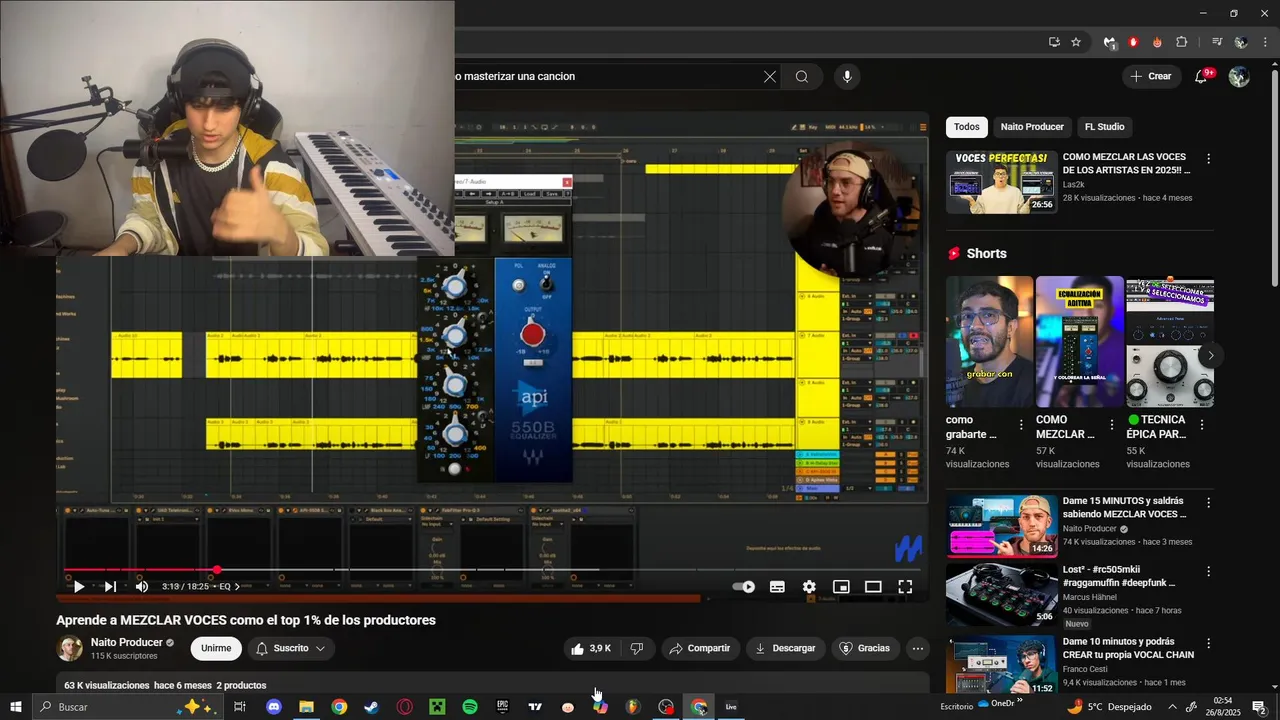The width and height of the screenshot is (1280, 720).
Task: Open options for TECNICA ÉPICA short
Action: 1201,425
